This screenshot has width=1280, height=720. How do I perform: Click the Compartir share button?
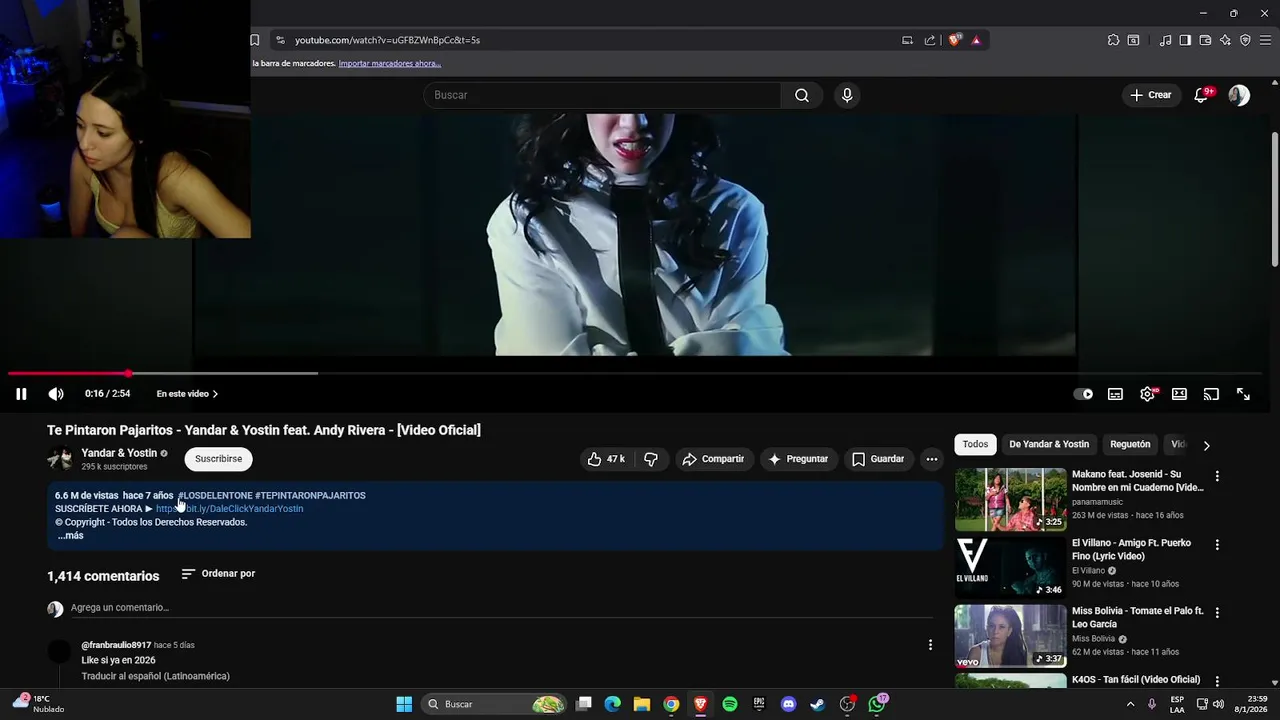click(713, 459)
